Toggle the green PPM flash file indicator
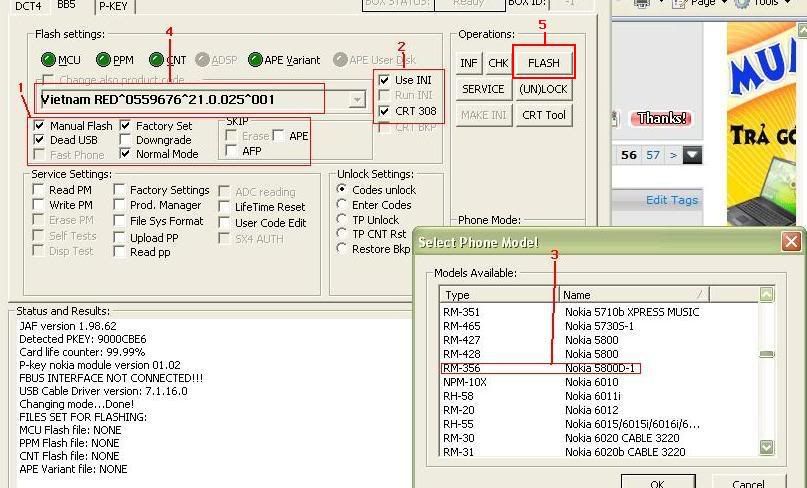Screen dimensions: 807x488 click(x=103, y=60)
